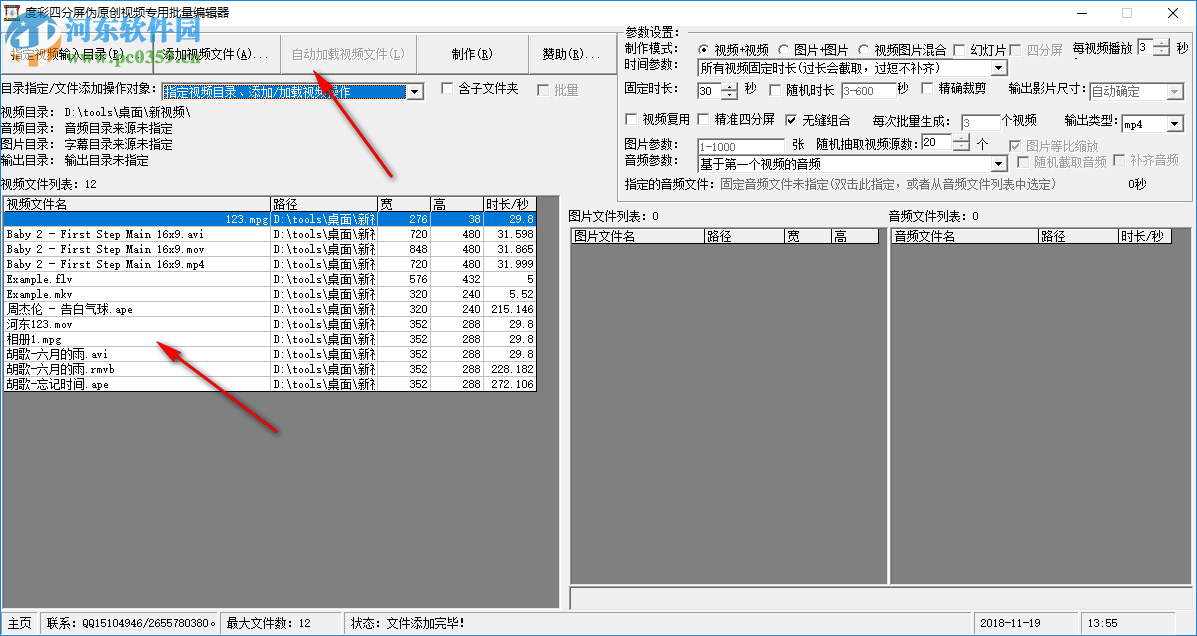The height and width of the screenshot is (636, 1197).
Task: Open 添加视频文件(A)... file dialog
Action: [216, 53]
